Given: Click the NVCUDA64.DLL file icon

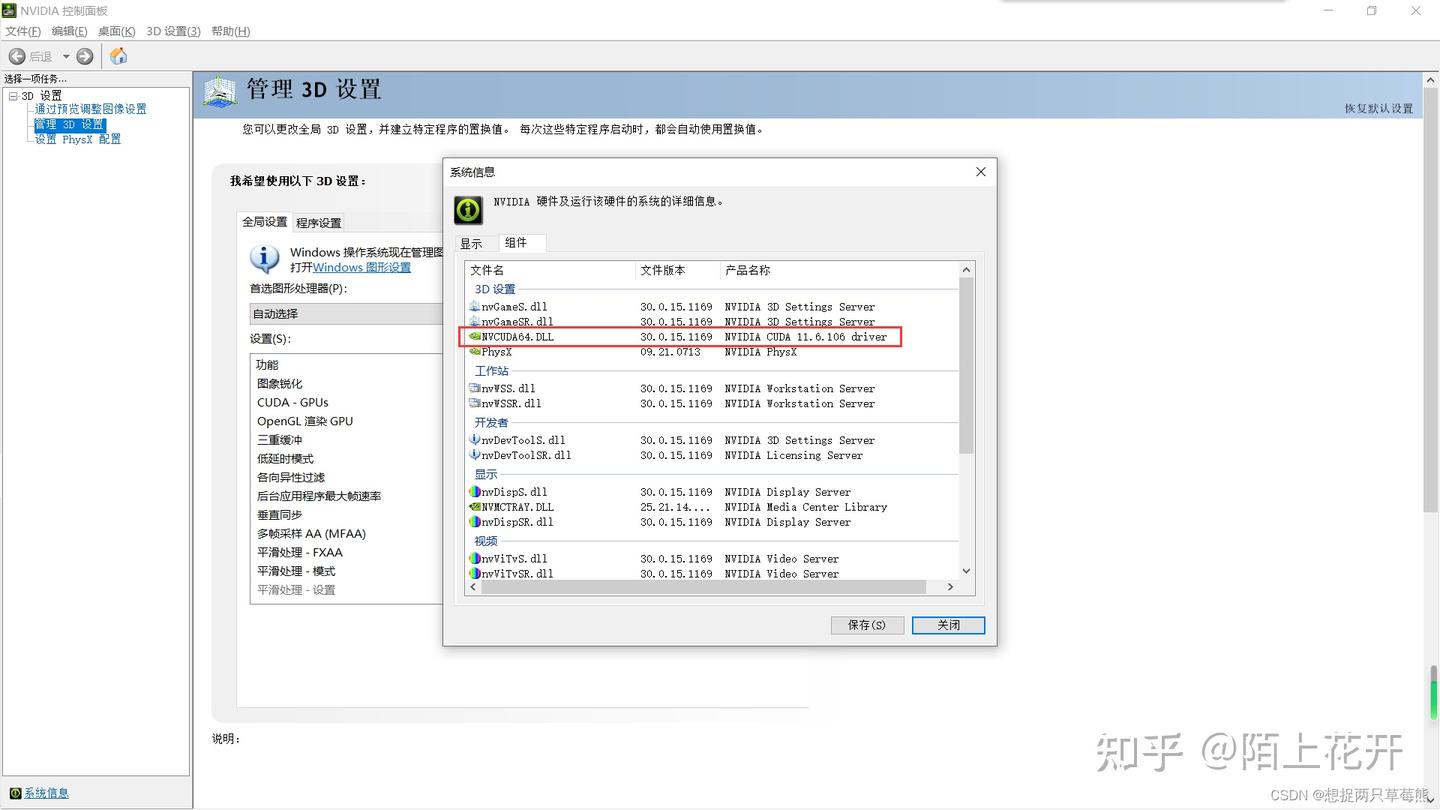Looking at the screenshot, I should [x=475, y=337].
